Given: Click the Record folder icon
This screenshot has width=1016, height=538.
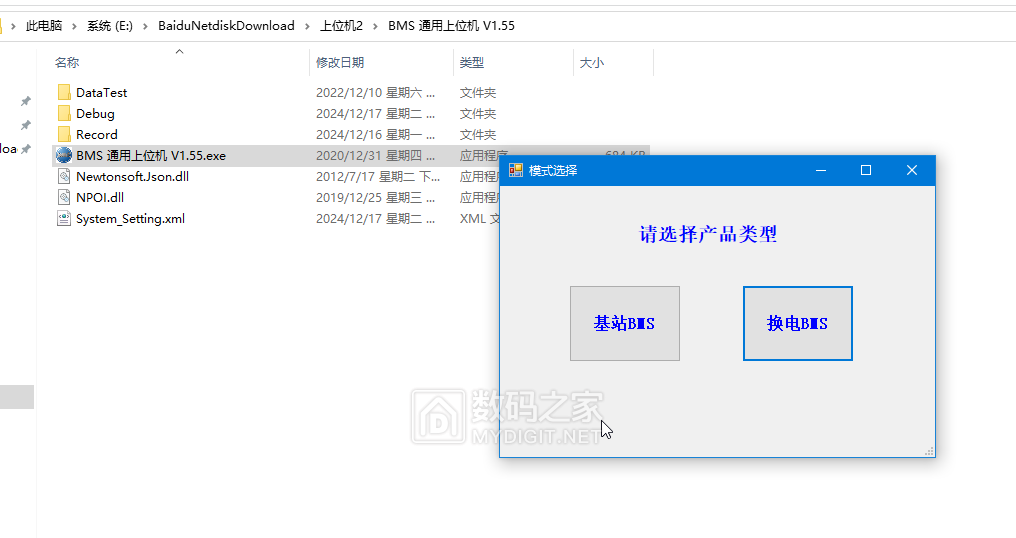Looking at the screenshot, I should click(x=64, y=134).
